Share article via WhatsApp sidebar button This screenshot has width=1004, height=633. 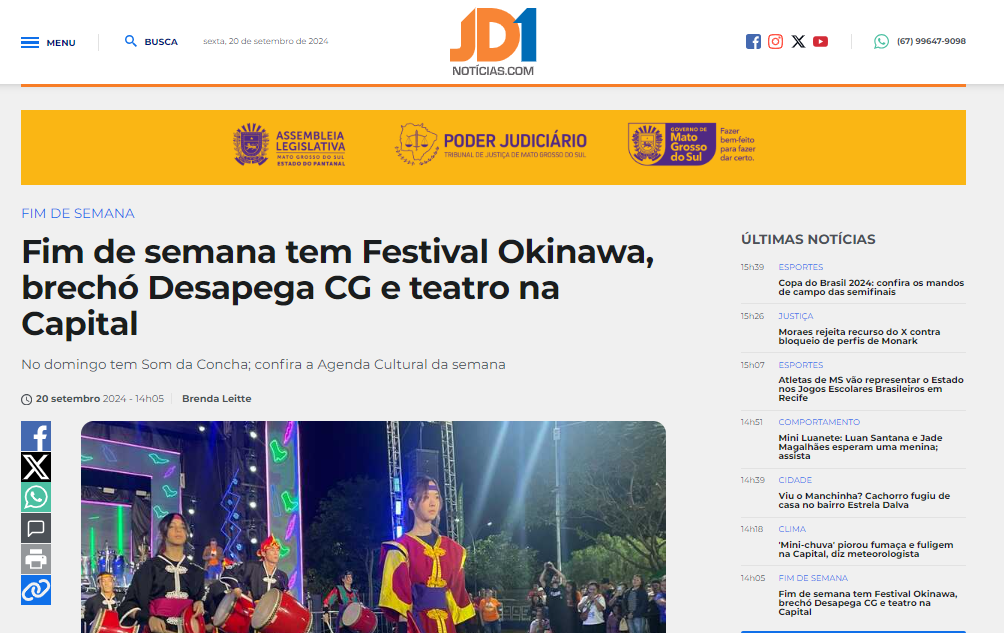coord(36,498)
